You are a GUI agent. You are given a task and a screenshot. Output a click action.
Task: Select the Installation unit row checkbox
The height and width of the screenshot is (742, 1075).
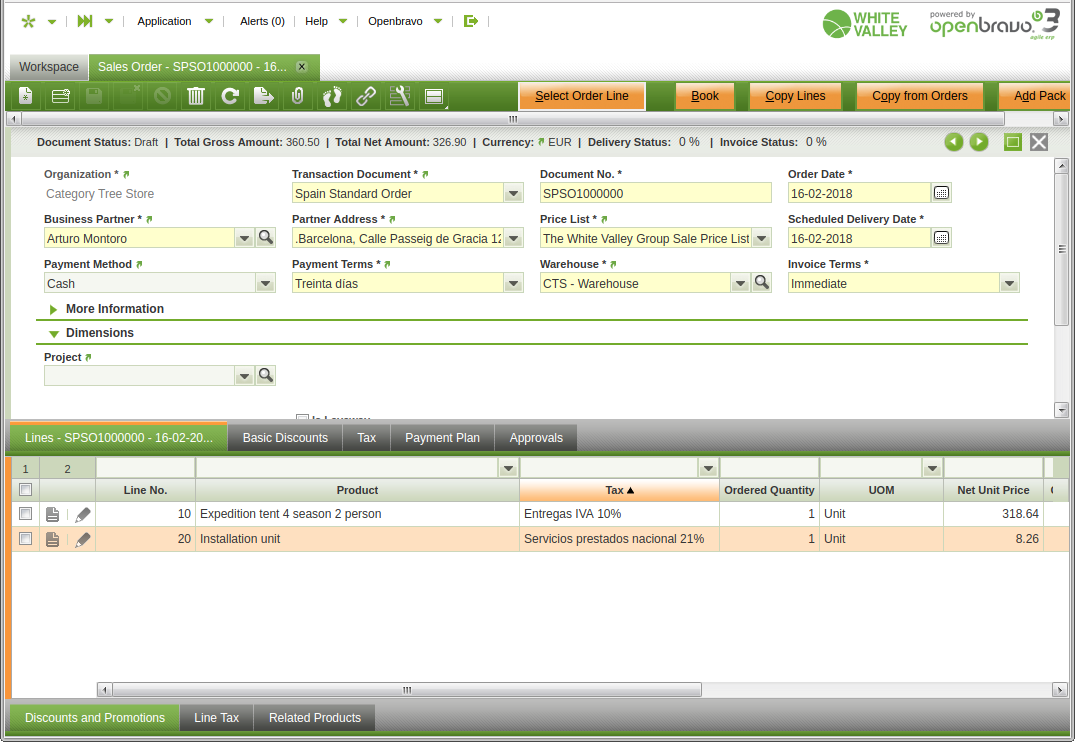tap(26, 539)
